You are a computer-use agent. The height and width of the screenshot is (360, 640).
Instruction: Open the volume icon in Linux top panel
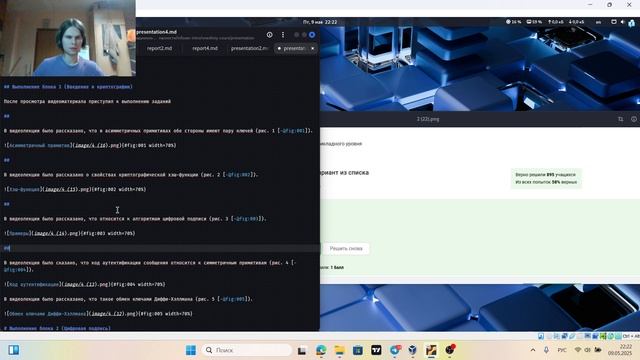622,22
